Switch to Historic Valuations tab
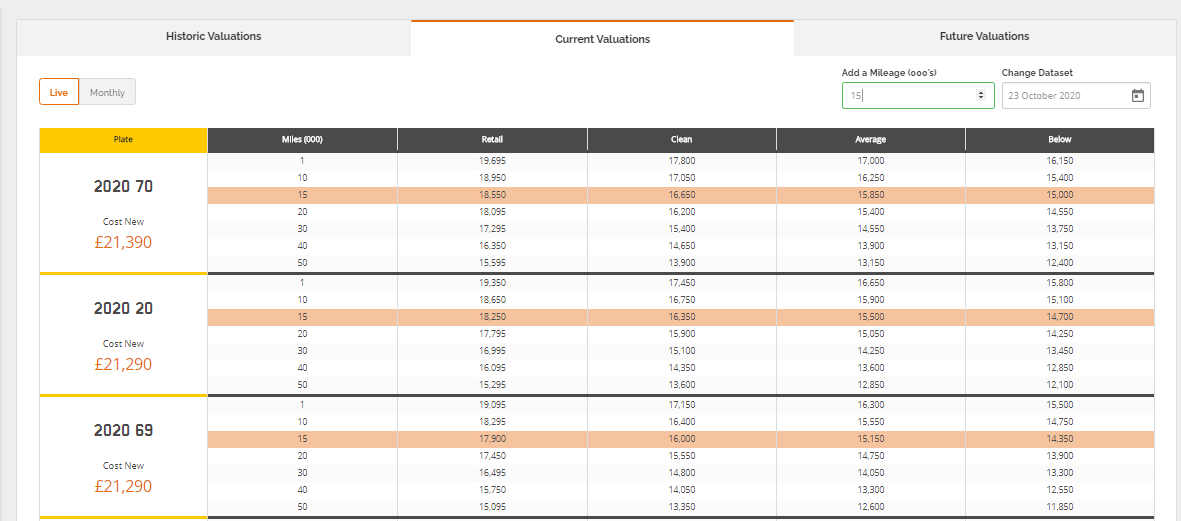This screenshot has height=521, width=1181. click(214, 36)
